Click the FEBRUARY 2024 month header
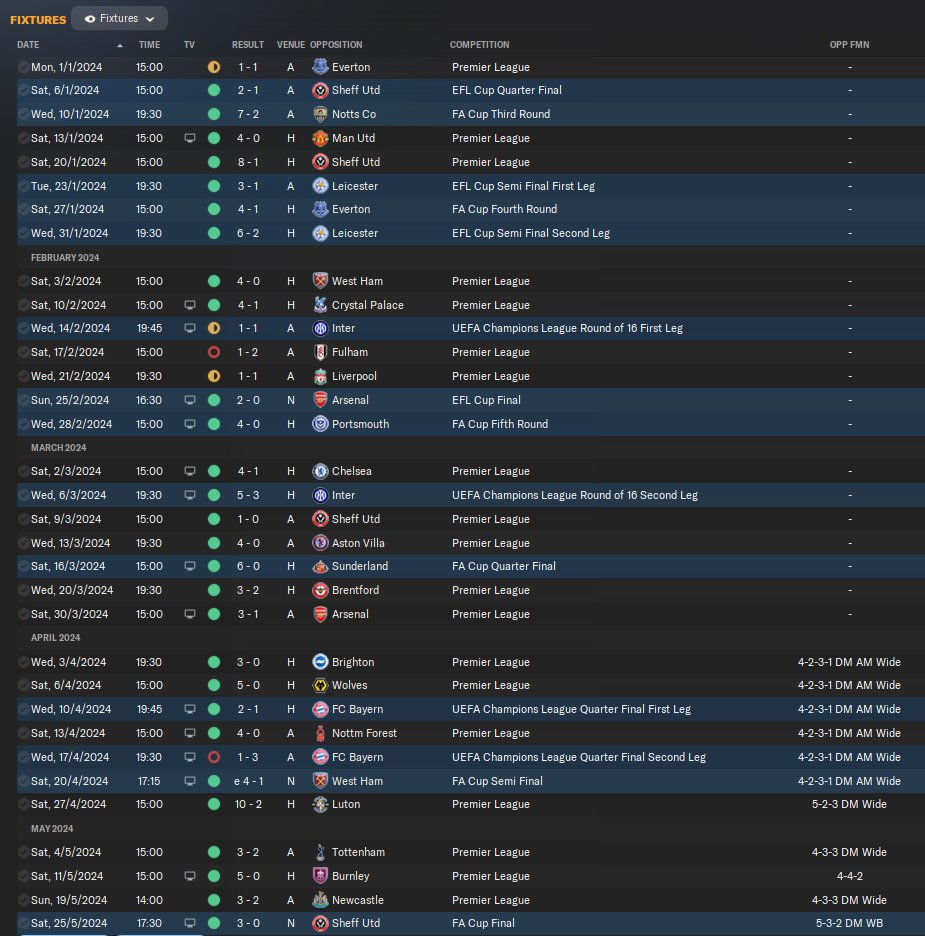 pyautogui.click(x=65, y=258)
